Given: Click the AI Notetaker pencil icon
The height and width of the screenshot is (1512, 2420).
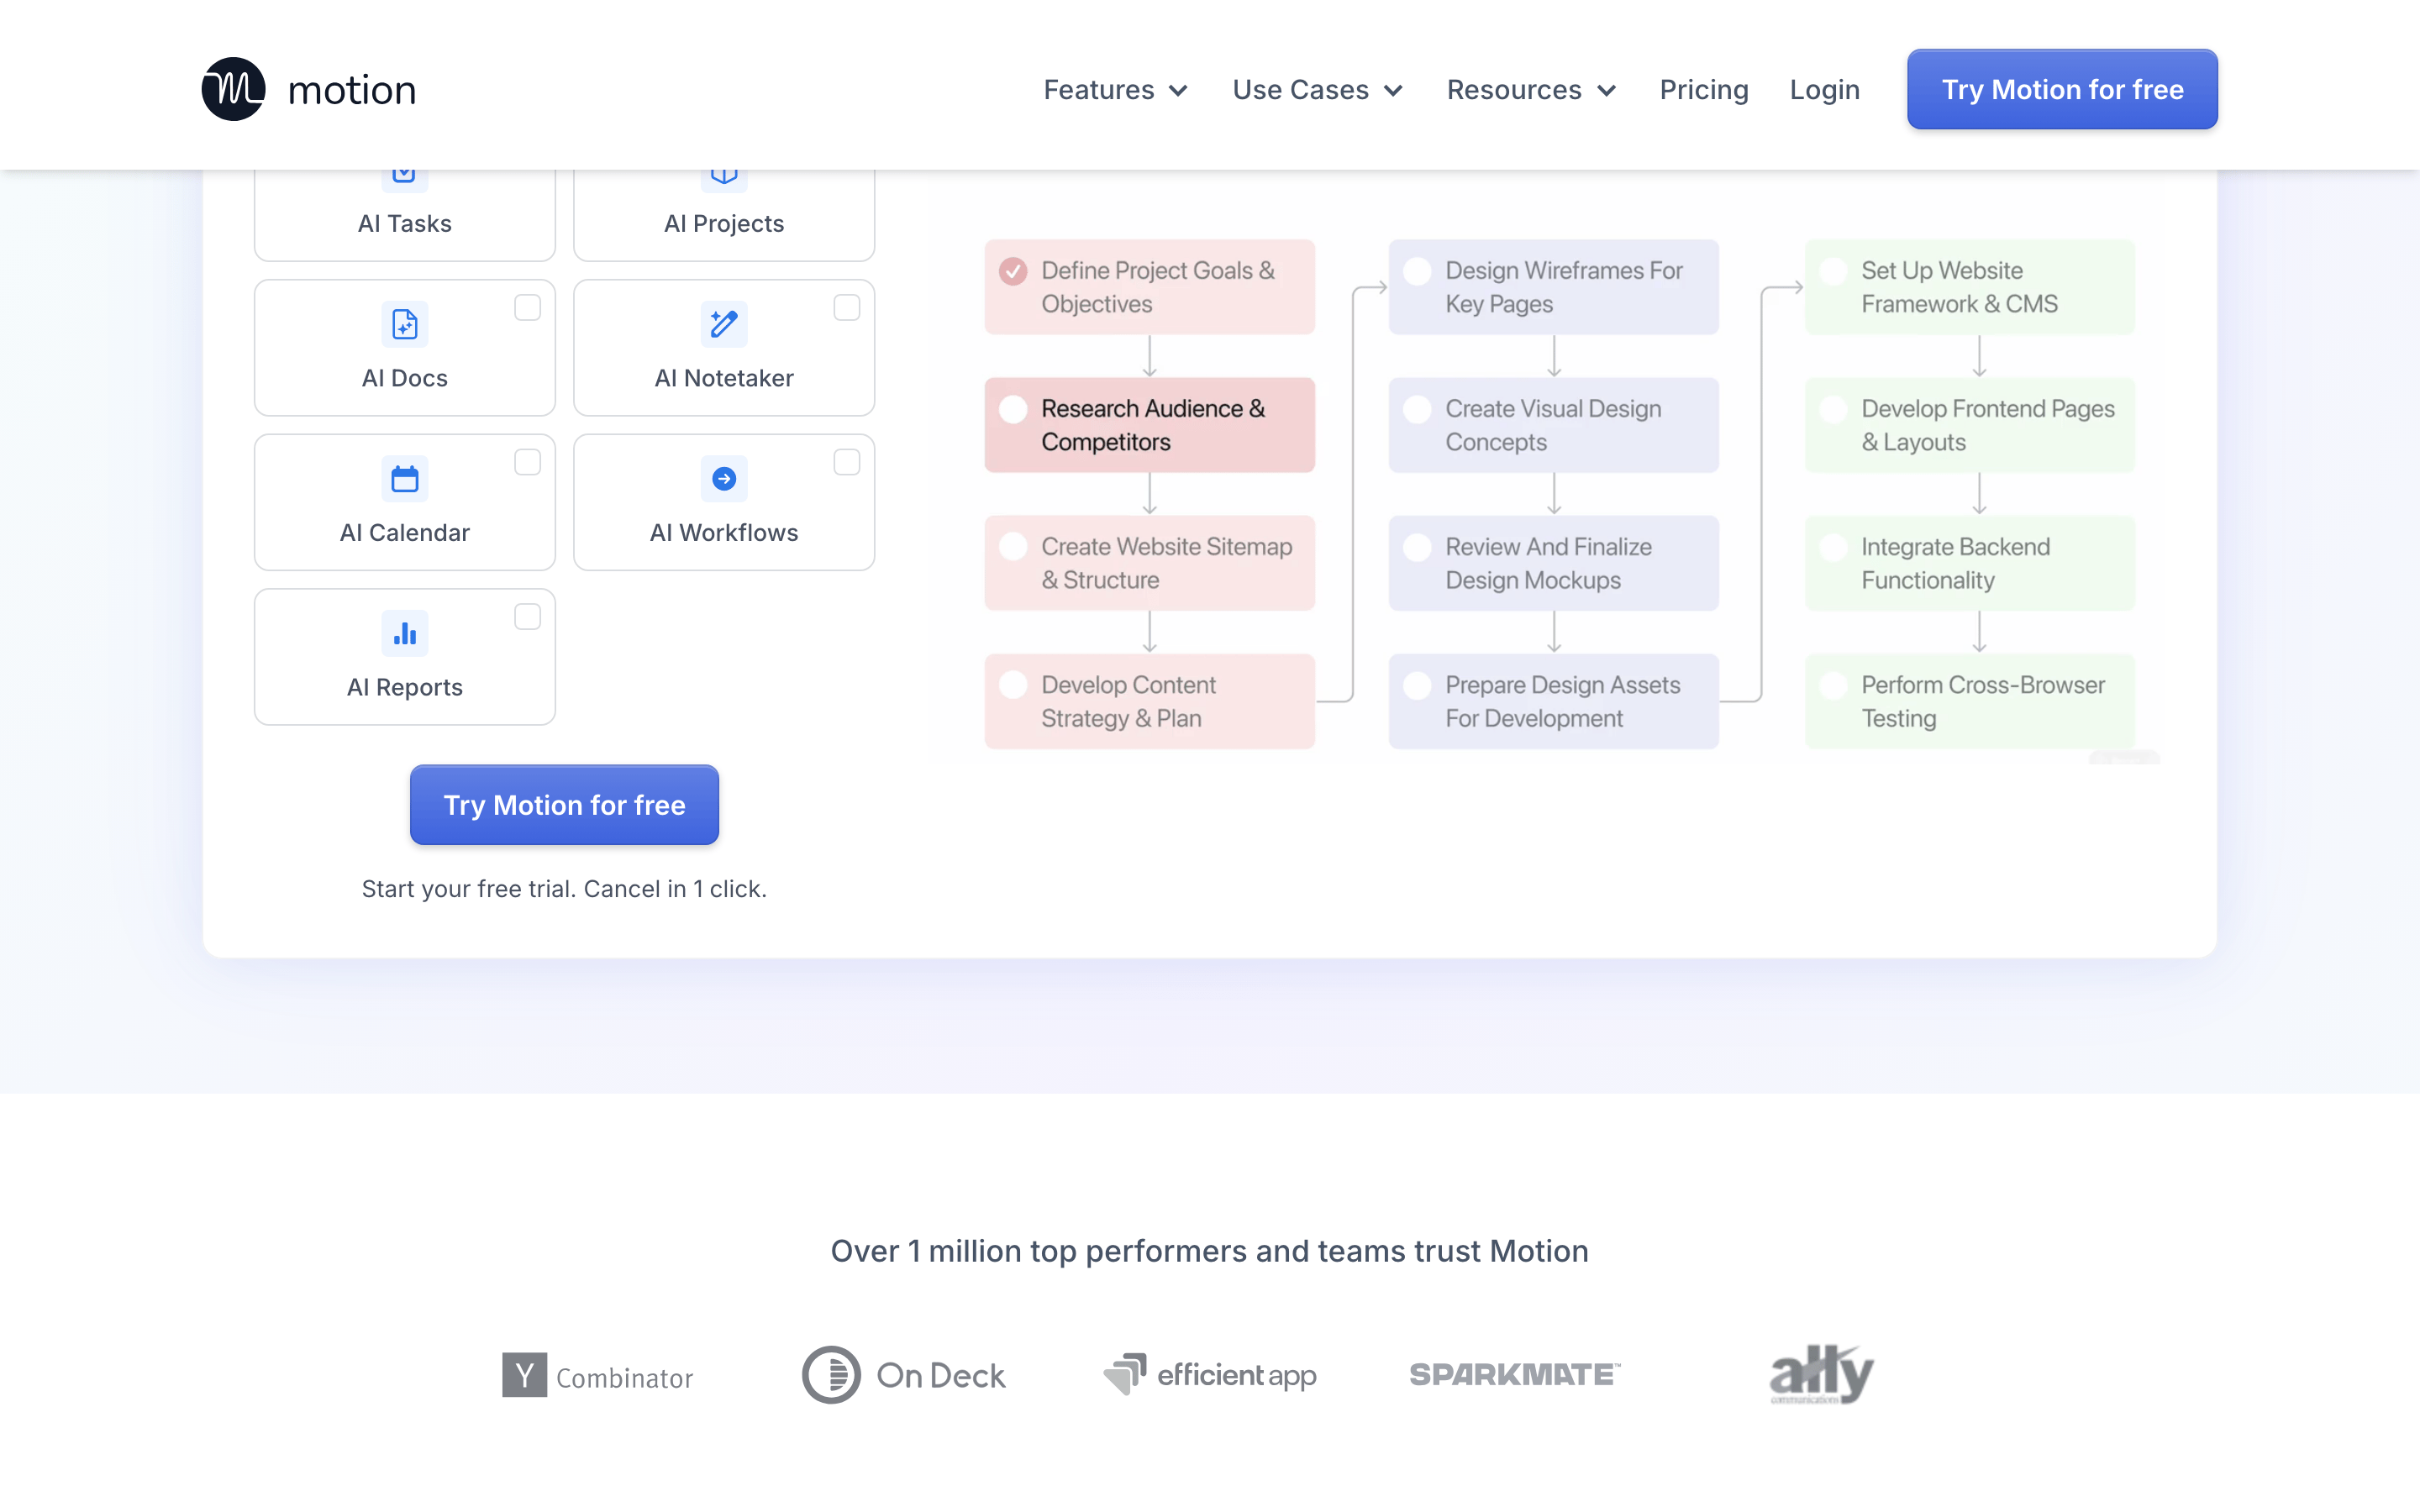Looking at the screenshot, I should (x=724, y=324).
